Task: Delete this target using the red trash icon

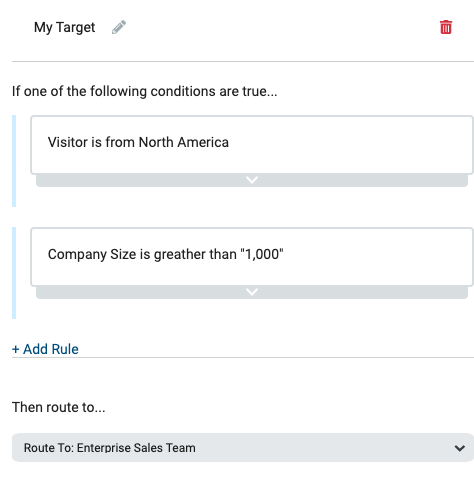Action: click(446, 27)
